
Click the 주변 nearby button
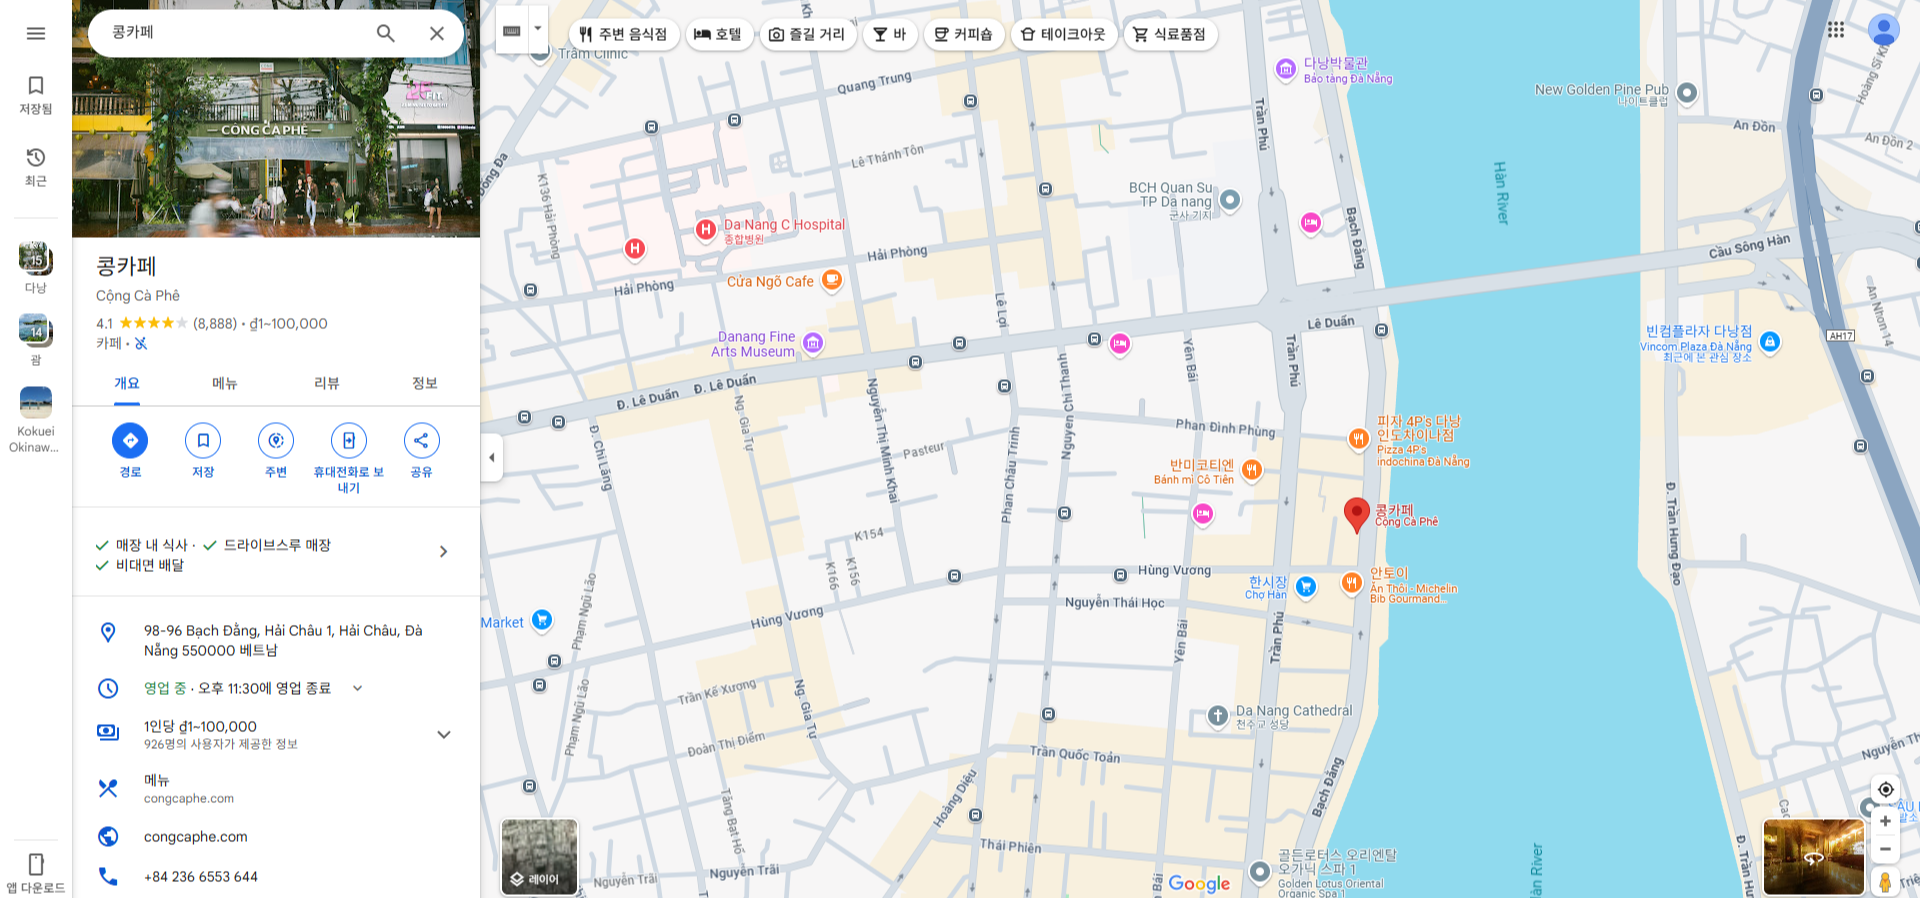276,441
